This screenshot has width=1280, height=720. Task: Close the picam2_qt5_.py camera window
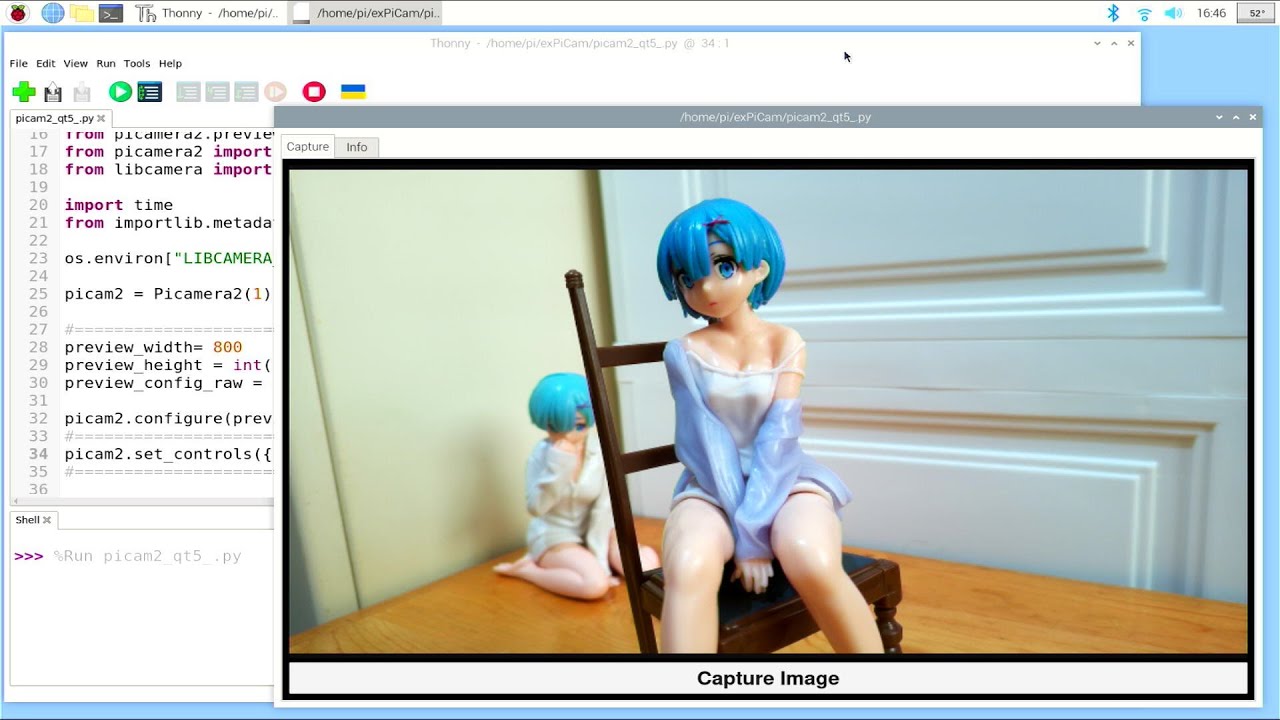pyautogui.click(x=1254, y=117)
